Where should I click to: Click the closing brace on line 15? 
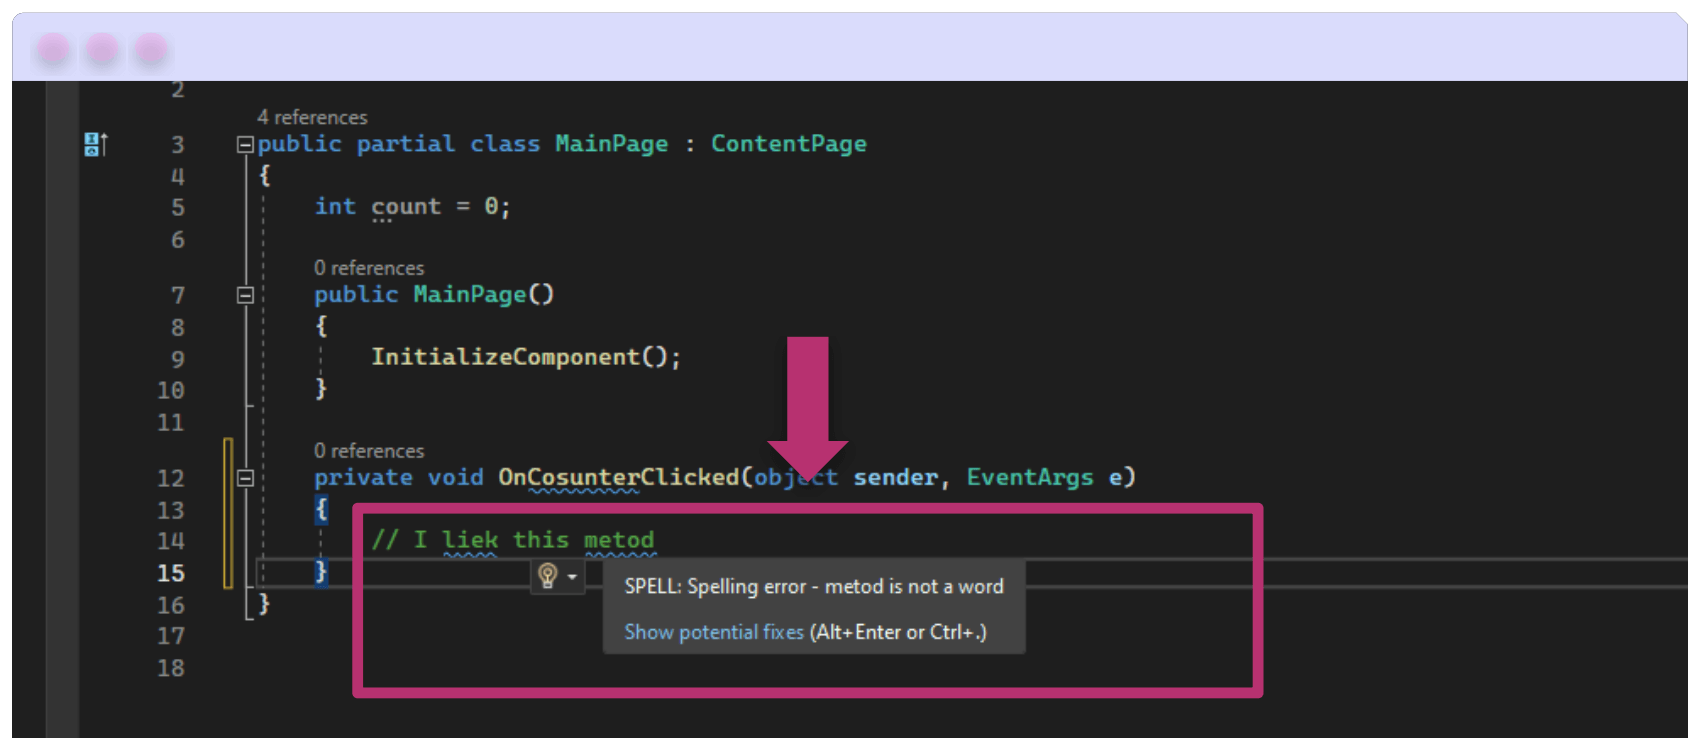(x=321, y=571)
